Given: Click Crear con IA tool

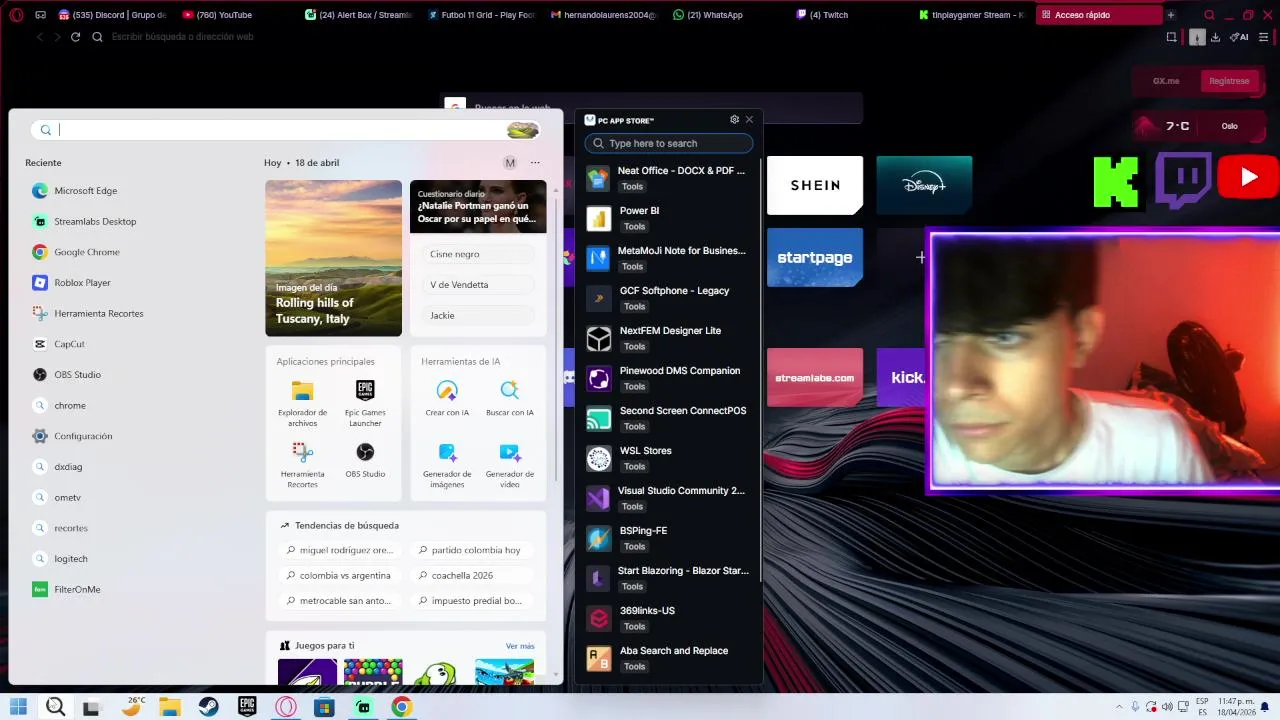Looking at the screenshot, I should 447,398.
